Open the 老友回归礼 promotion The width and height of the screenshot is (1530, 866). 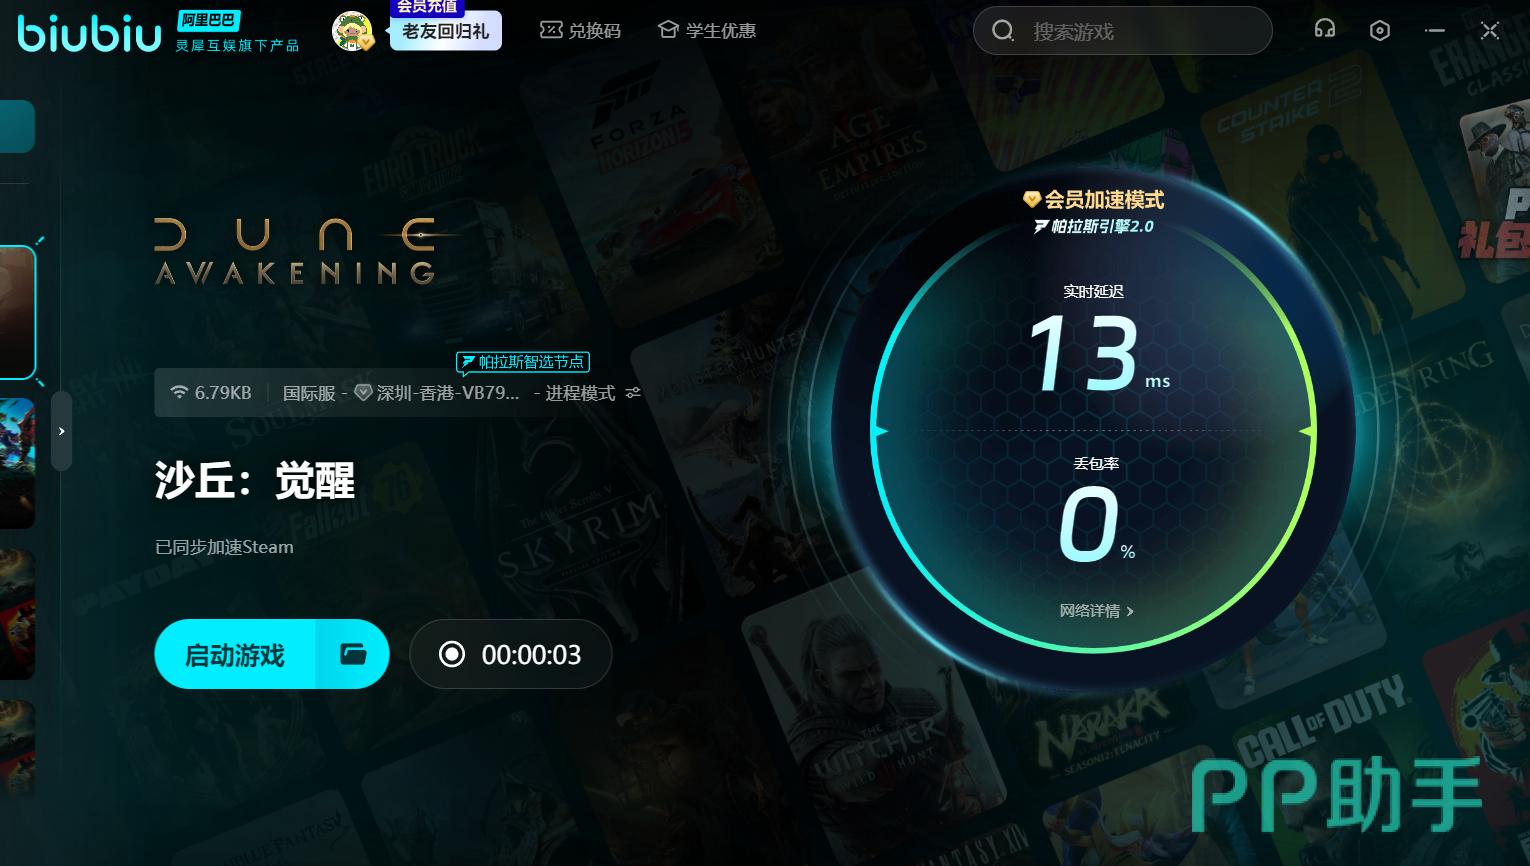pyautogui.click(x=445, y=31)
